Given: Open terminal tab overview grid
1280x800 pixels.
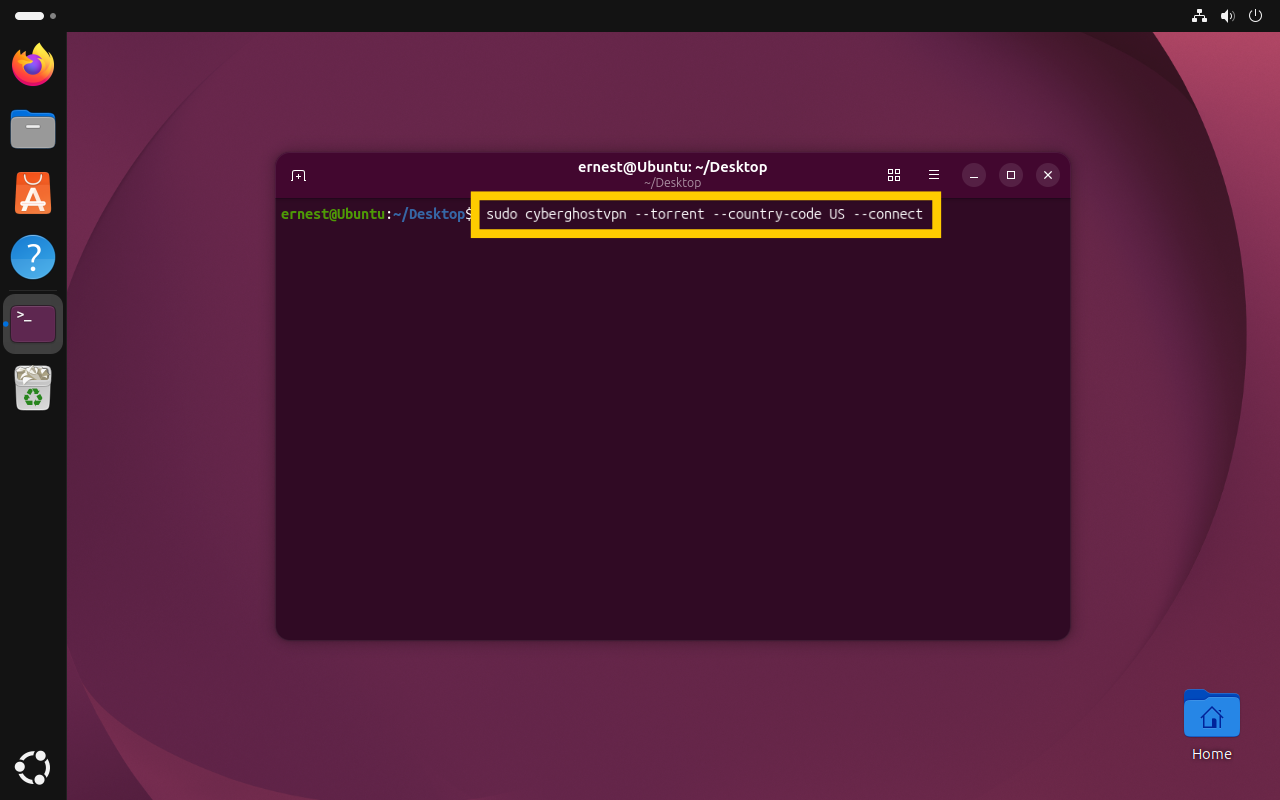Looking at the screenshot, I should pyautogui.click(x=894, y=175).
